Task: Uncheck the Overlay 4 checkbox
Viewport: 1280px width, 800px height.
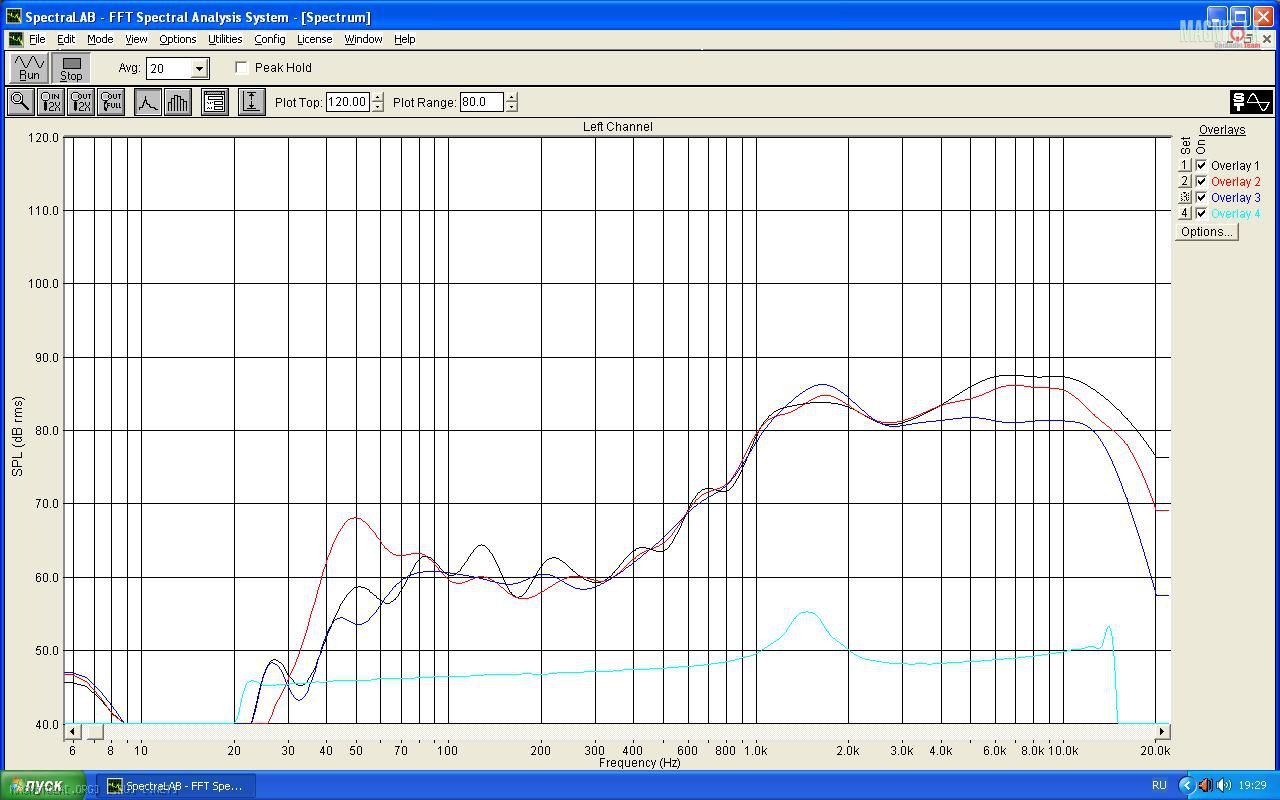Action: pyautogui.click(x=1201, y=213)
